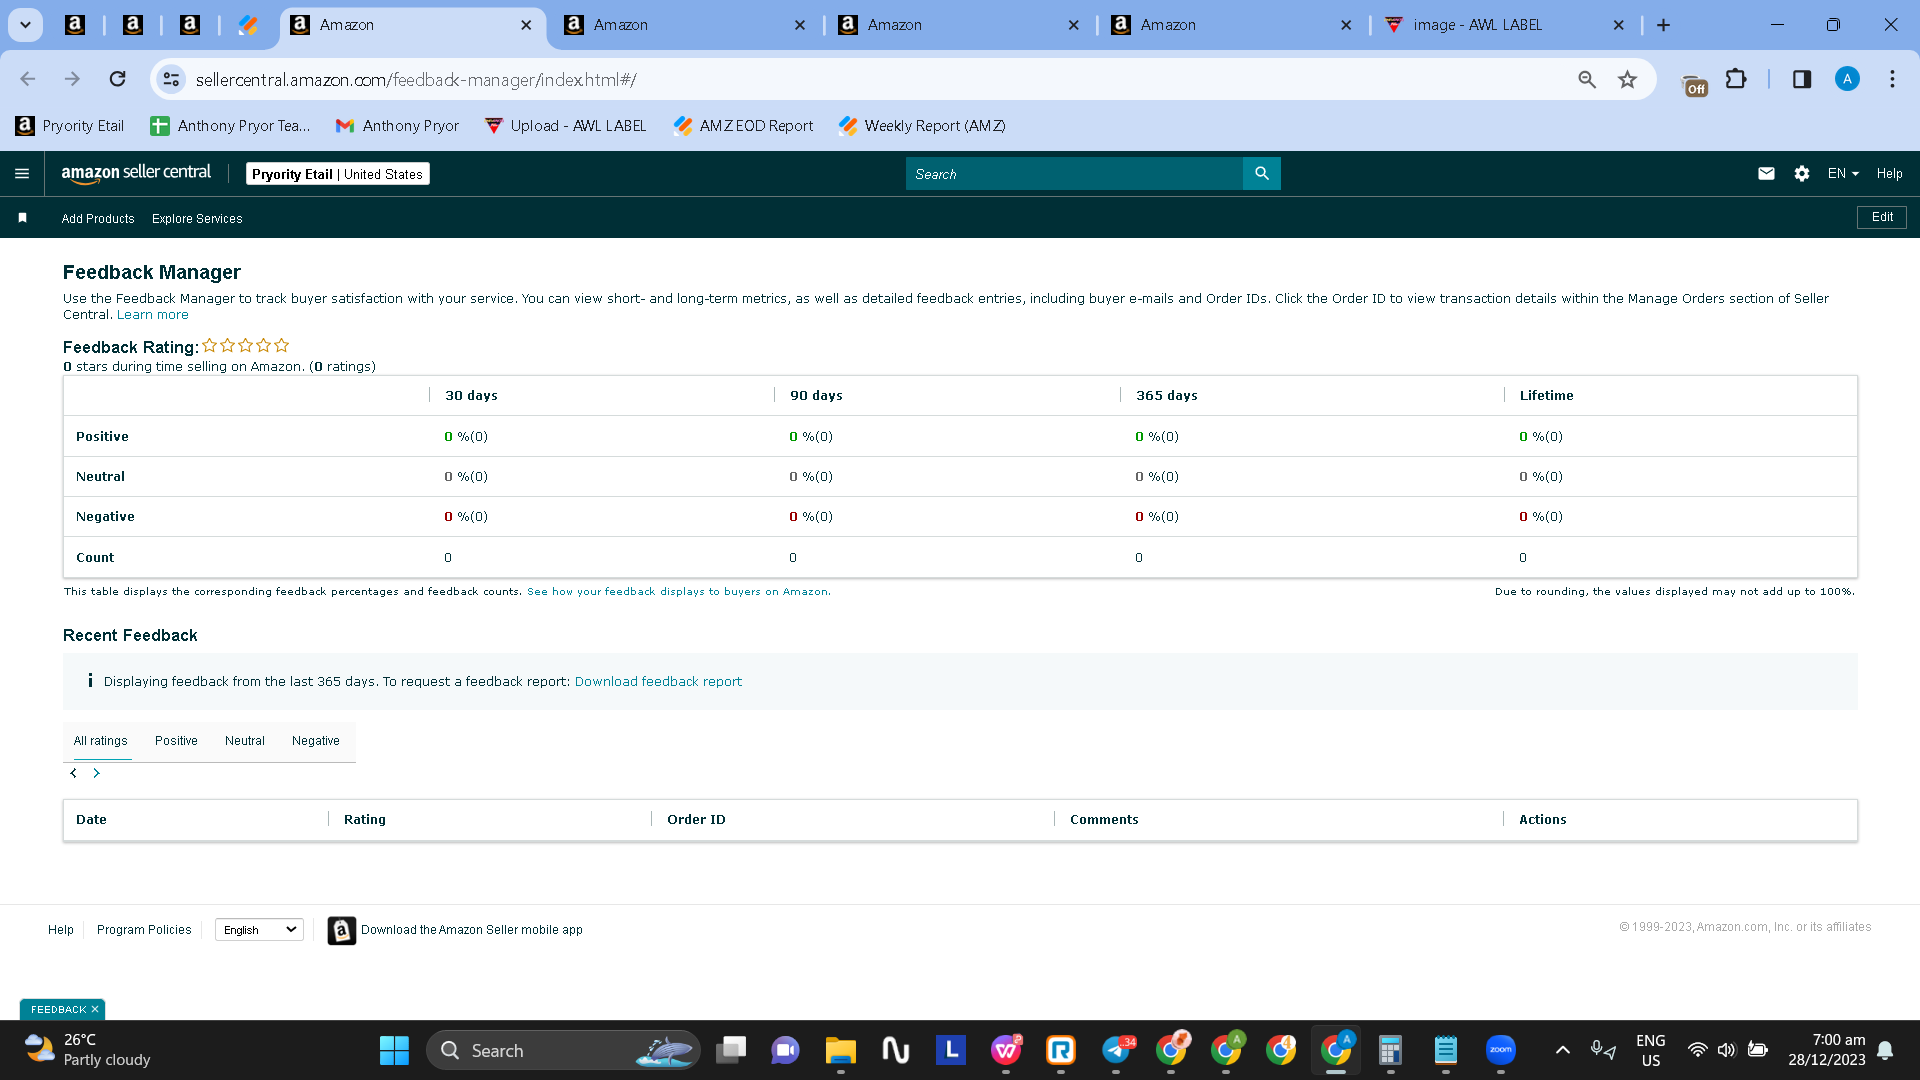
Task: Open a new browser tab
Action: 1663,25
